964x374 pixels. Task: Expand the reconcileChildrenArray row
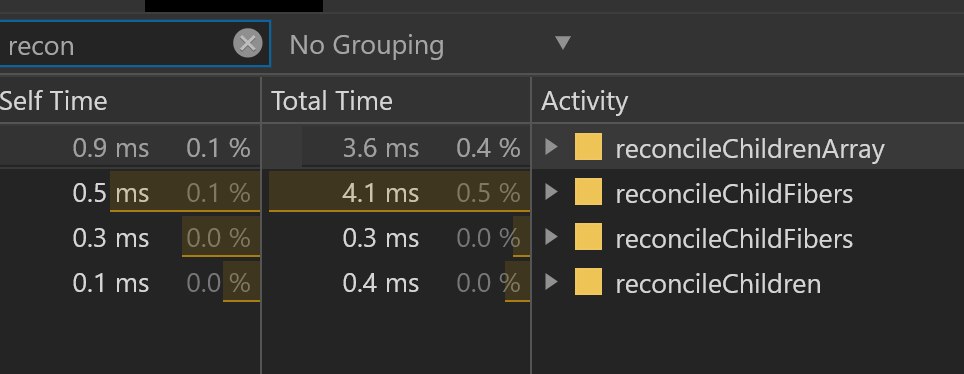point(551,147)
